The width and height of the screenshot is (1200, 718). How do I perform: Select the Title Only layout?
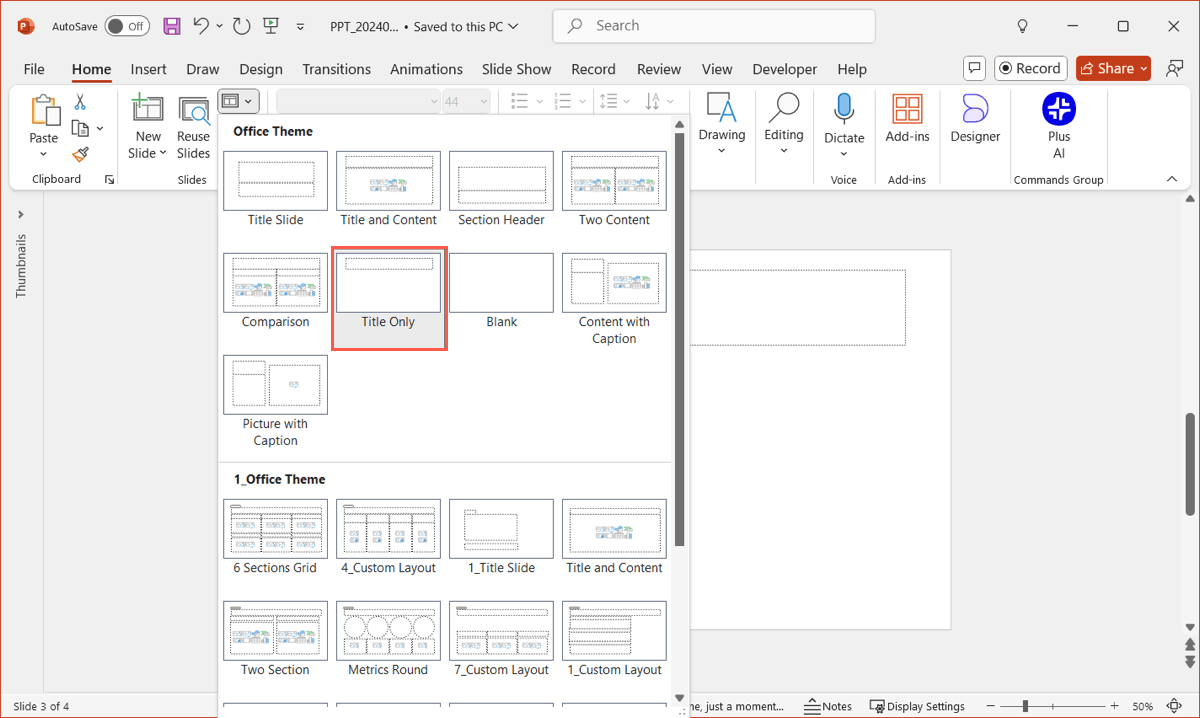pyautogui.click(x=388, y=299)
